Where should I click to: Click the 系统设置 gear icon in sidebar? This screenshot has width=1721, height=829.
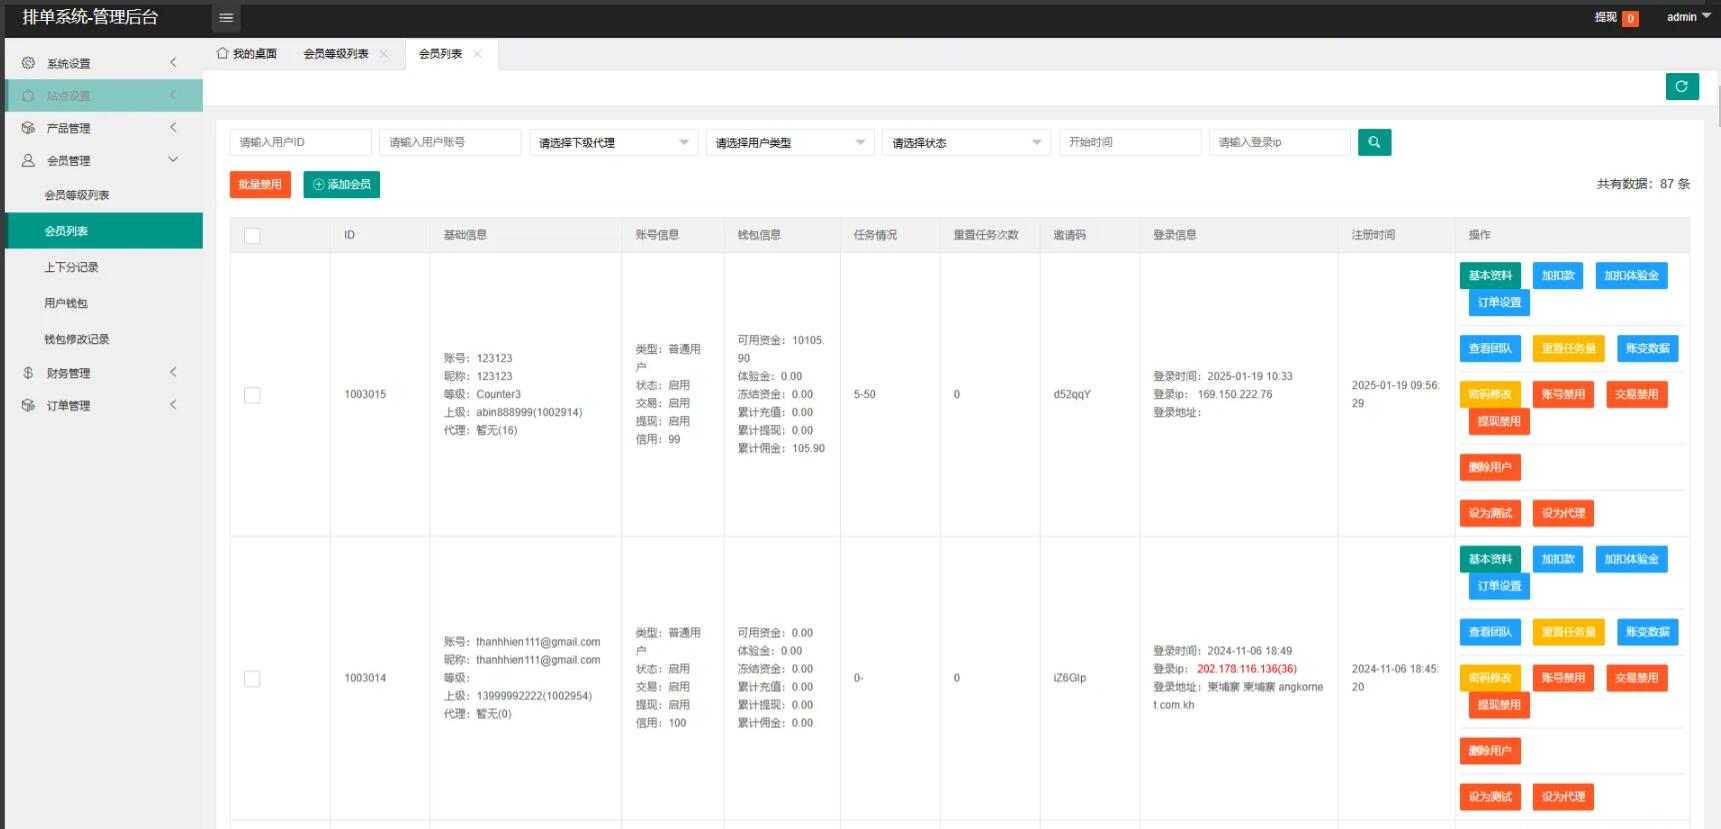tap(28, 63)
